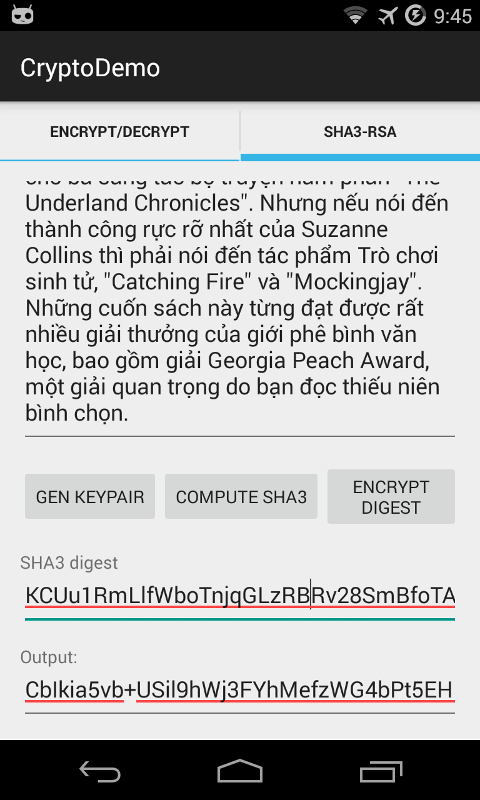Switch to the ENCRYPT/DECRYPT tab

tap(119, 132)
